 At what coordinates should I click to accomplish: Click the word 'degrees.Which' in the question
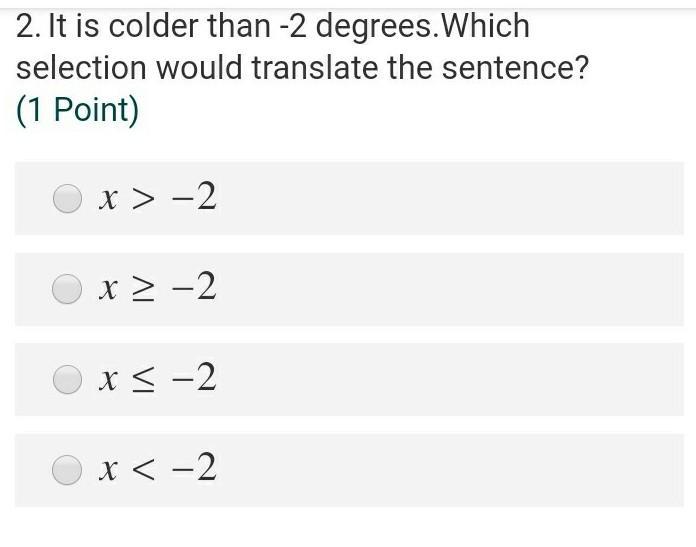tap(422, 27)
